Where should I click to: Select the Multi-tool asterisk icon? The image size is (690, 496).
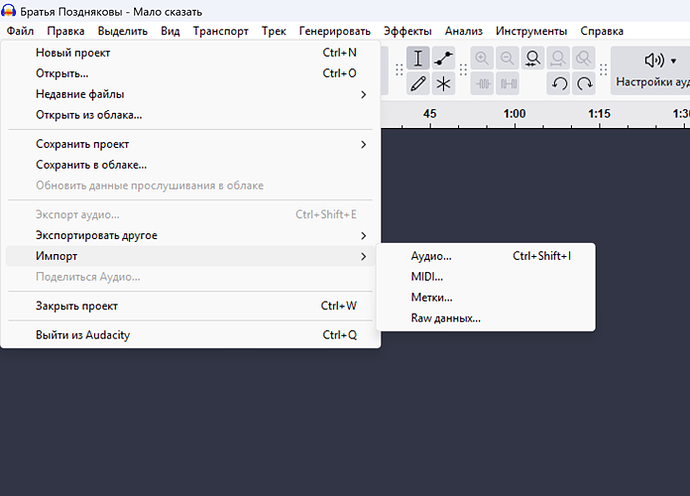443,84
